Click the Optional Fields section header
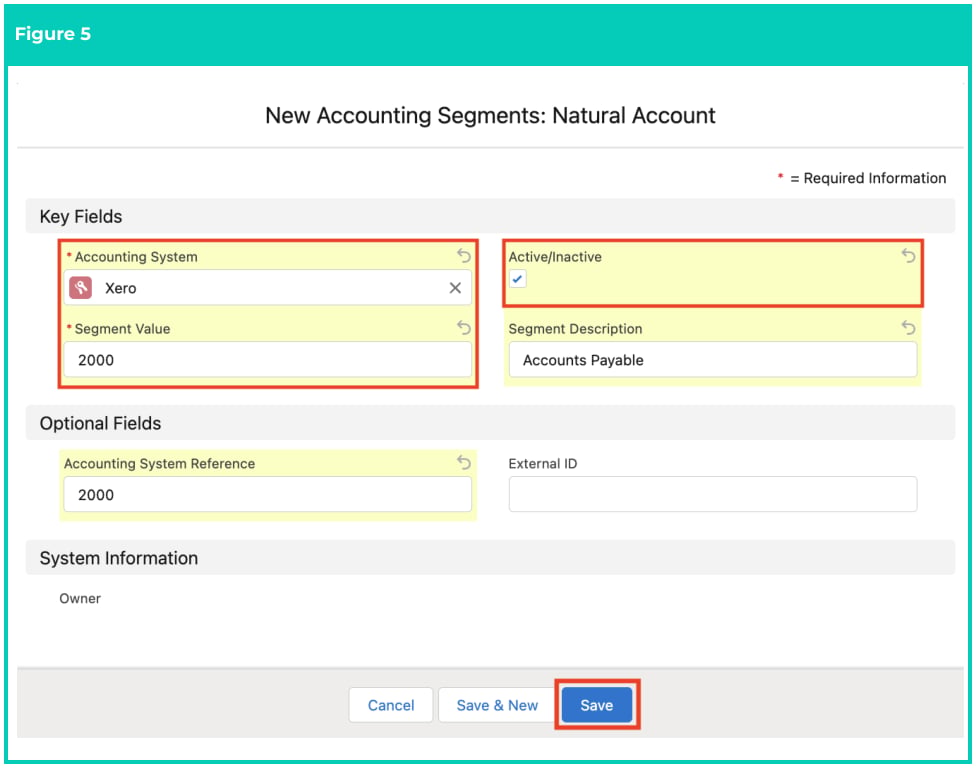The width and height of the screenshot is (976, 768). click(490, 423)
